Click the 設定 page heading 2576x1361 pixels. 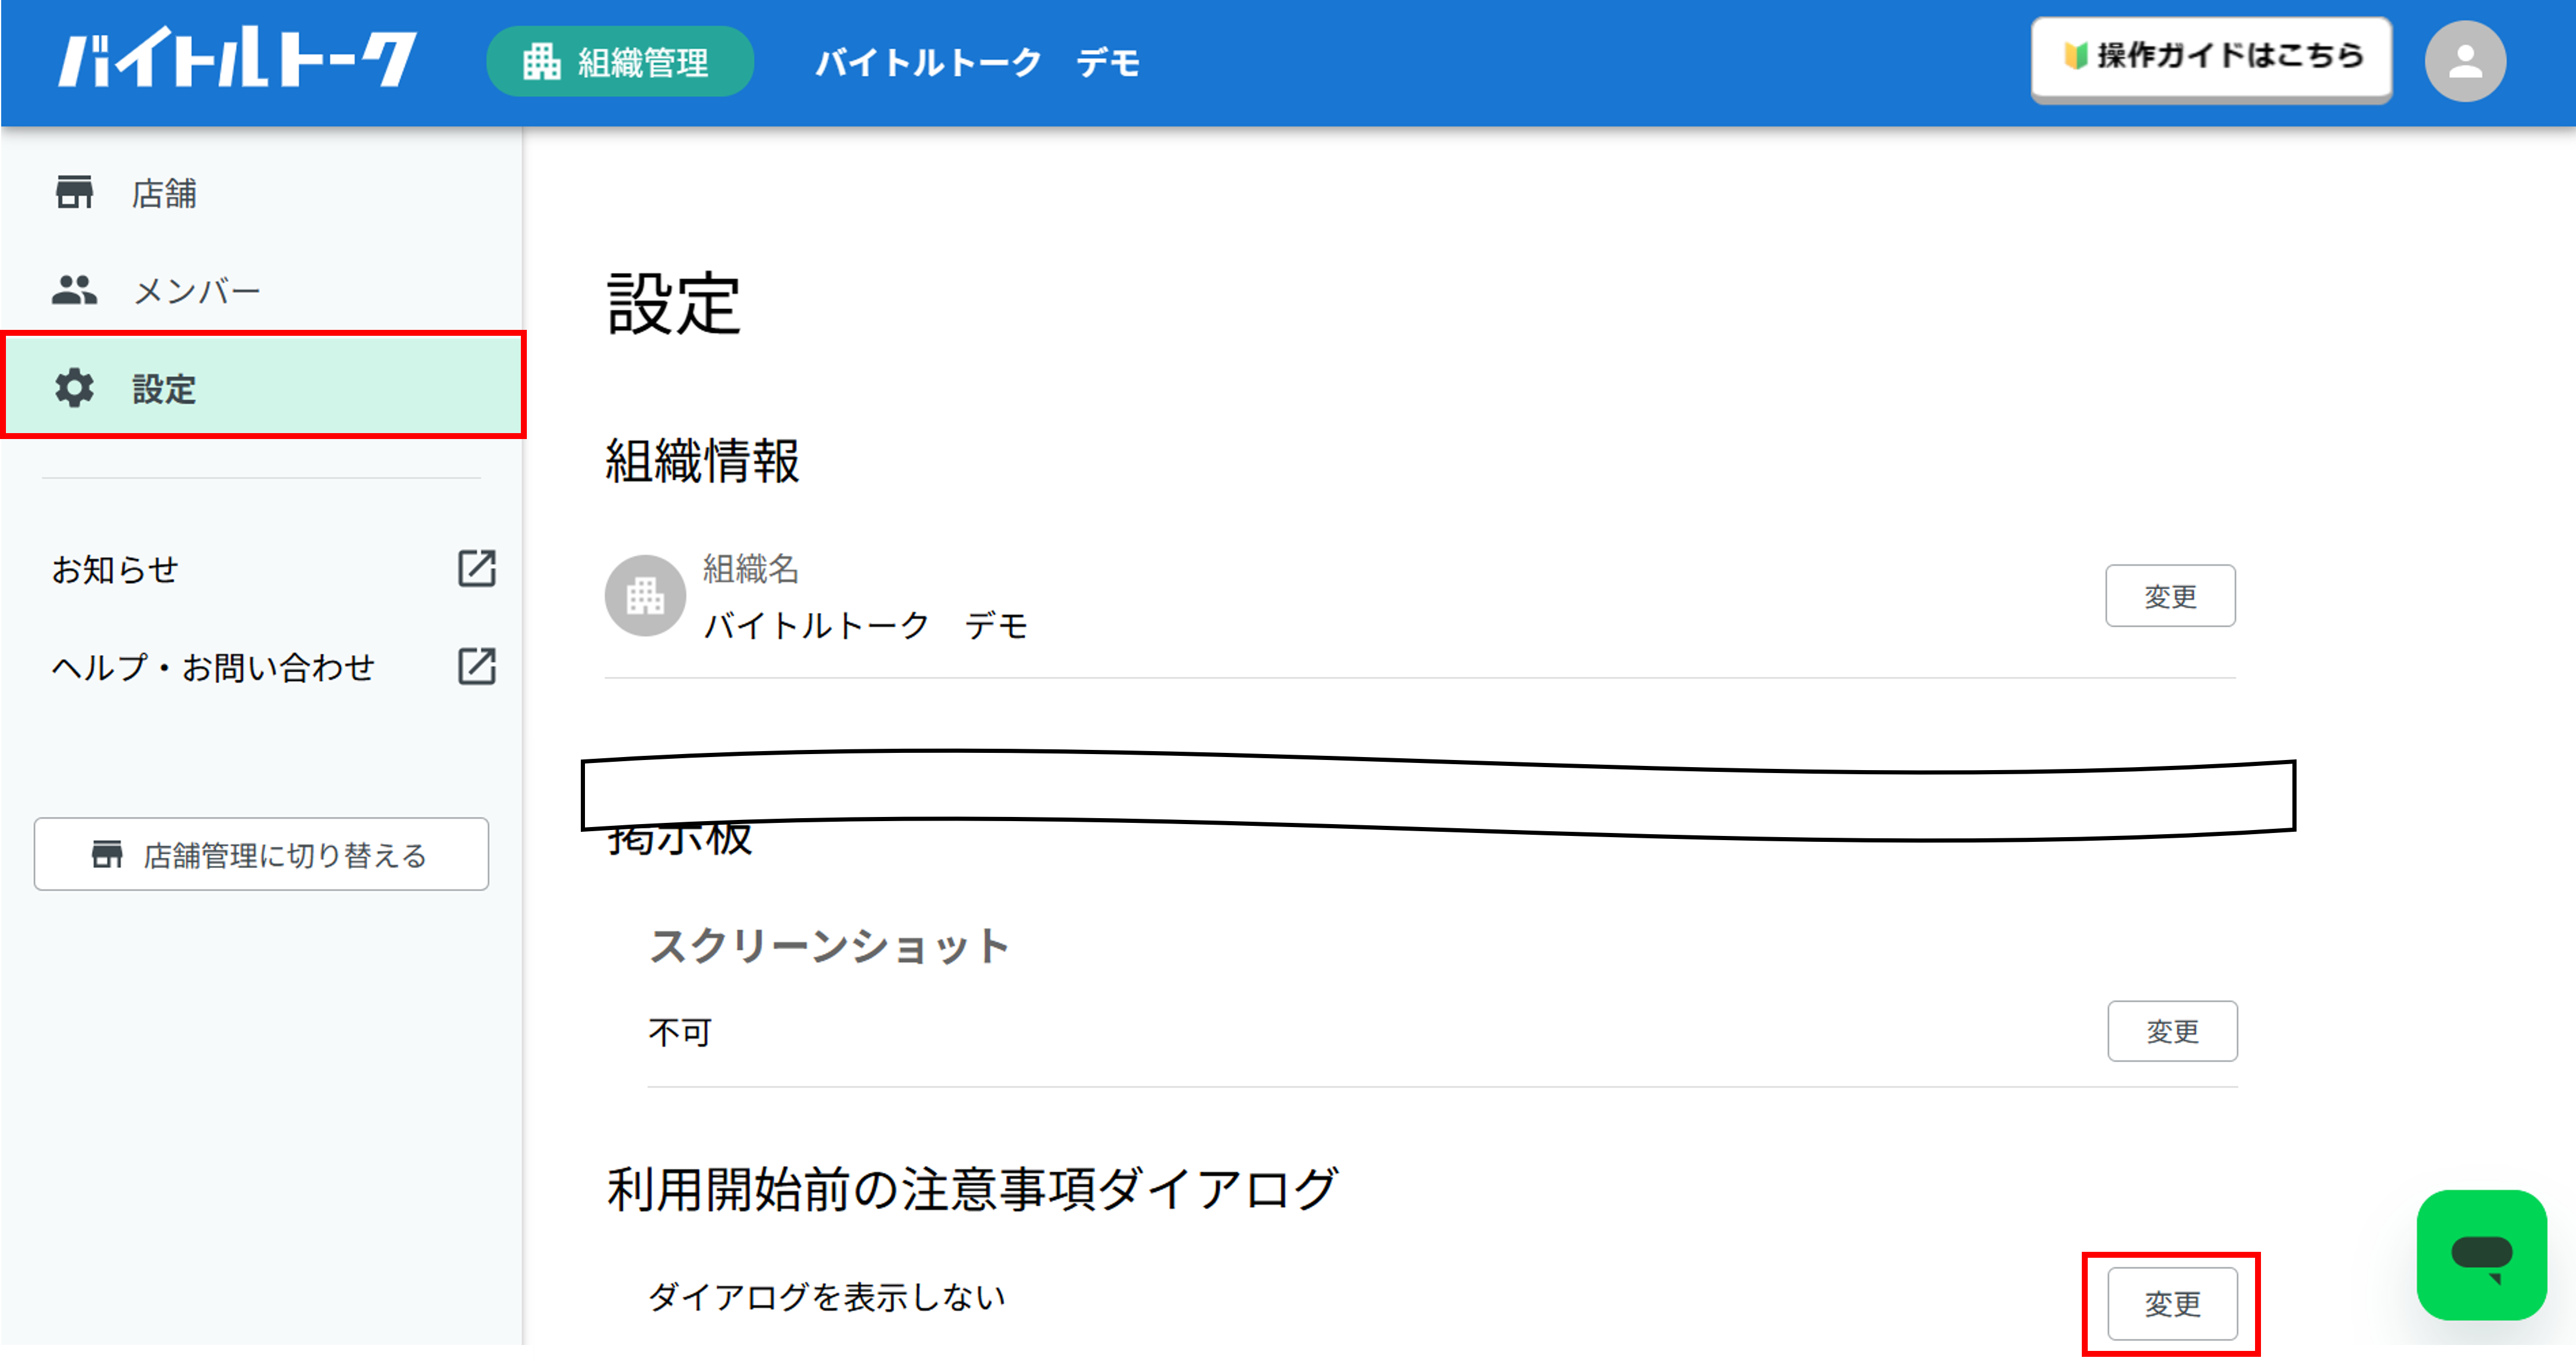coord(673,303)
